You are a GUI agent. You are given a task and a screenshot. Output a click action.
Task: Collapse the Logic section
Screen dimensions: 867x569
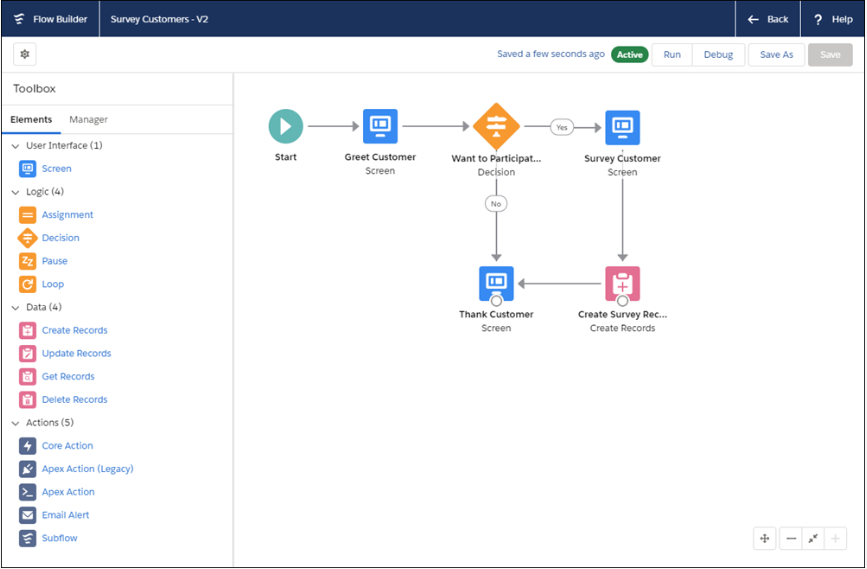(x=15, y=192)
